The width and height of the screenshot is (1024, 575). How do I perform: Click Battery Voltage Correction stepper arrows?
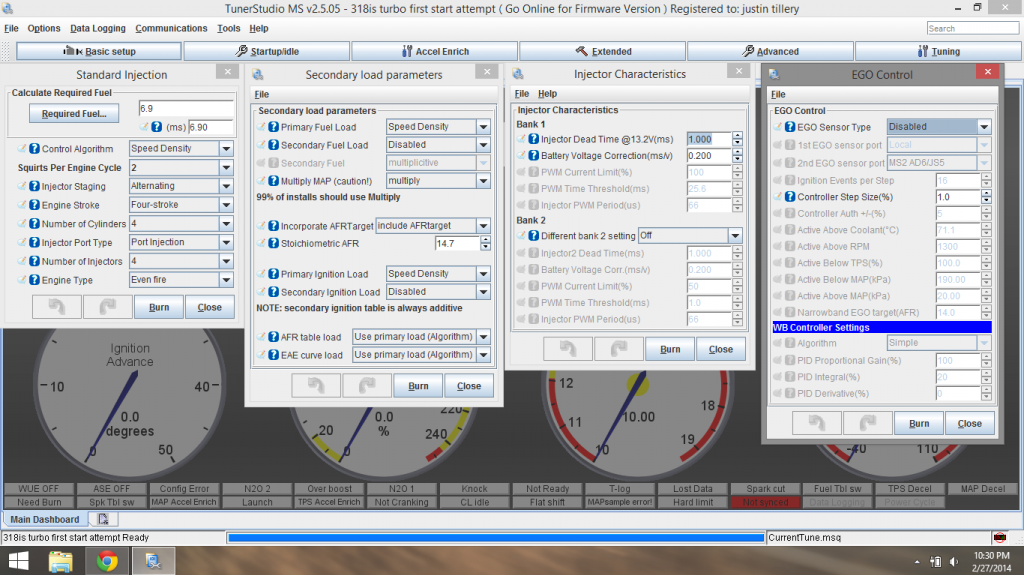[737, 156]
